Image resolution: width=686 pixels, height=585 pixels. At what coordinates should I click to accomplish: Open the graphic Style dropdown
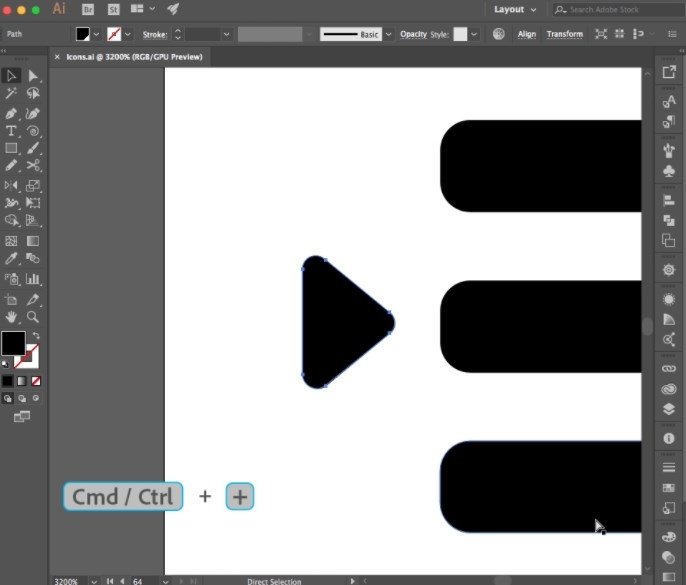point(474,34)
